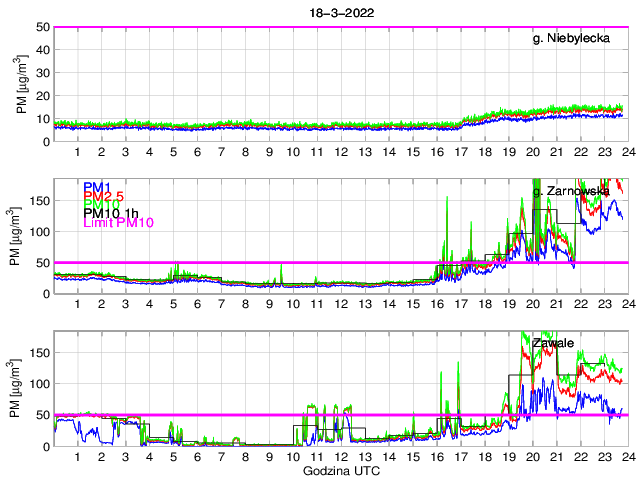Click the 150 tick on the middle plot y-axis
This screenshot has height=480, width=640.
(38, 200)
